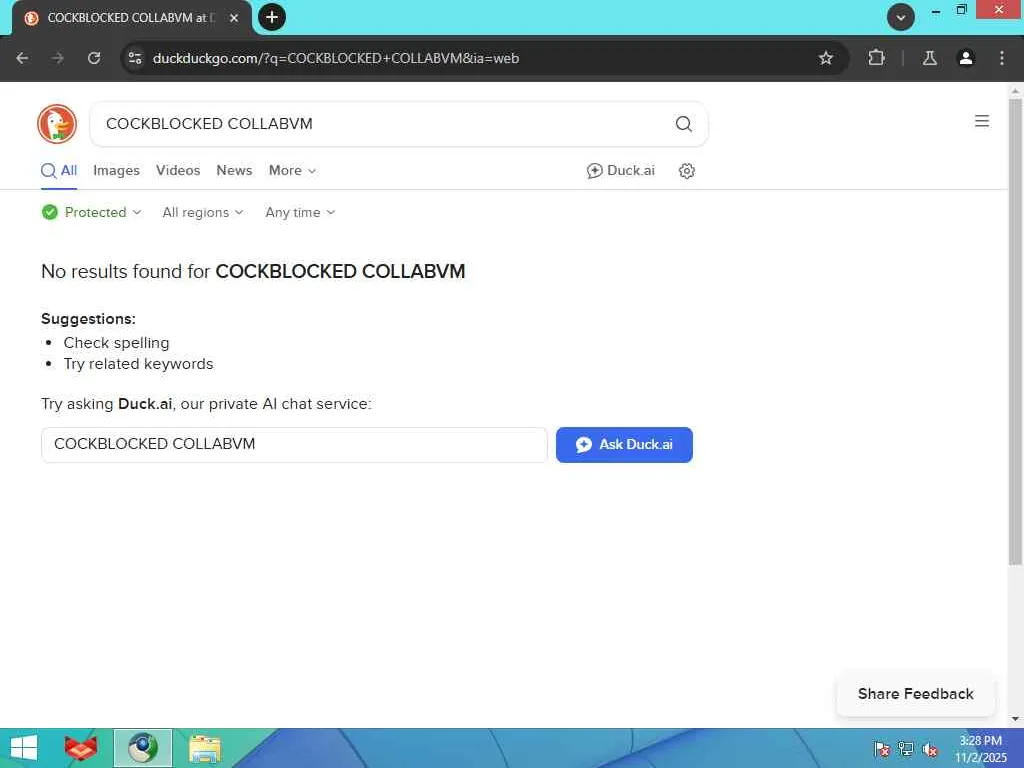The image size is (1024, 768).
Task: Switch to the Videos results tab
Action: (x=178, y=170)
